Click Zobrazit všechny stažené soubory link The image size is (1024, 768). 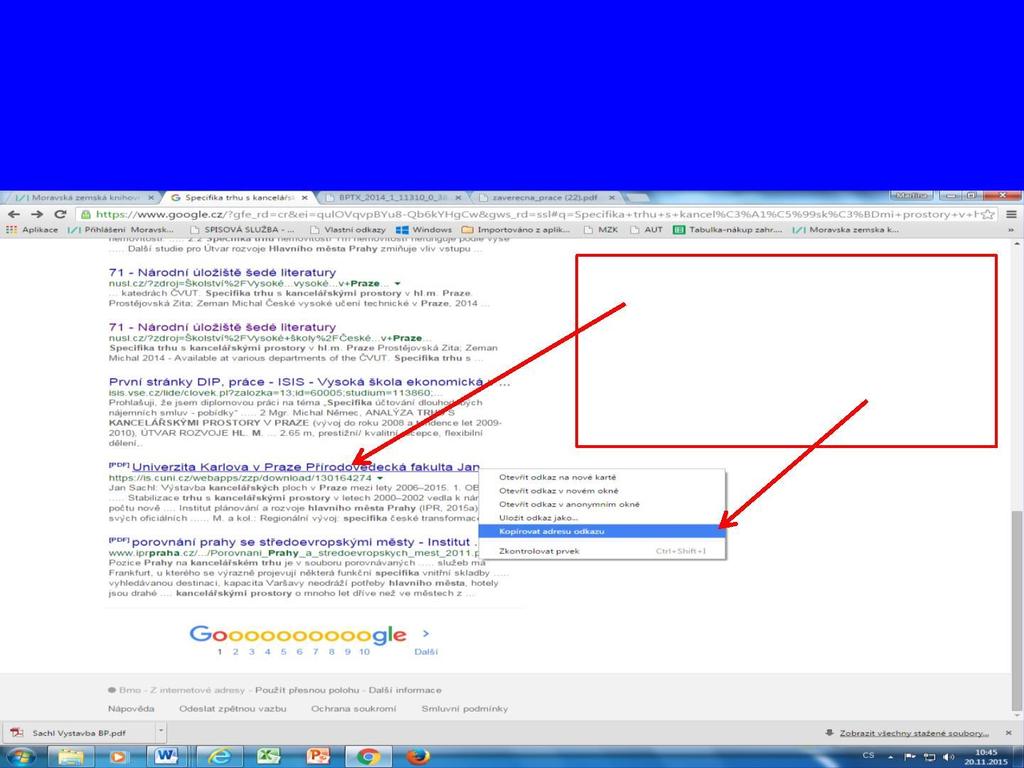pos(914,733)
